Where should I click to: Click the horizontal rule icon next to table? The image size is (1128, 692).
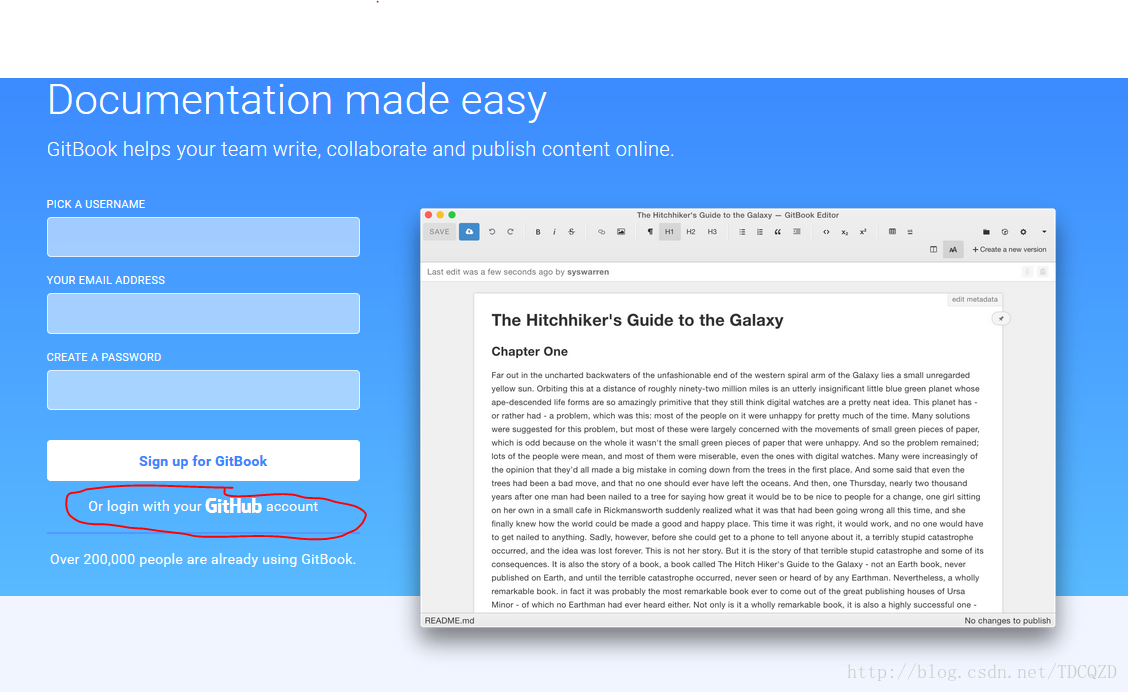(x=910, y=232)
